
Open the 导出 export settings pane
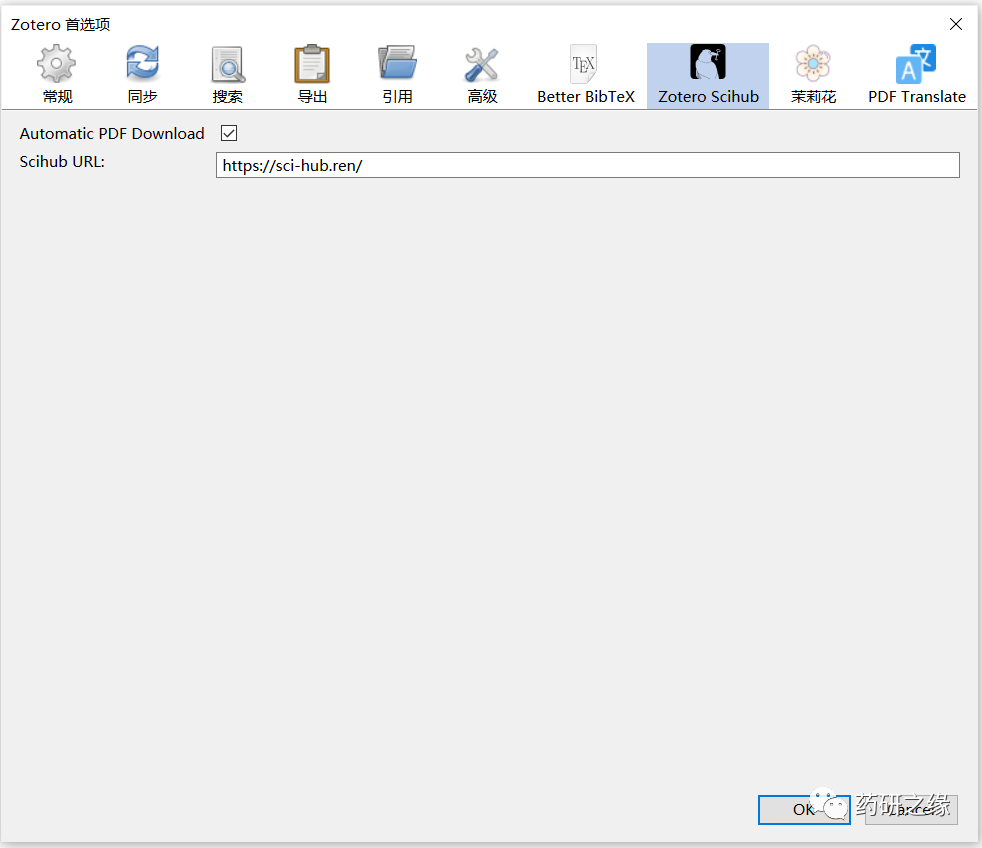tap(312, 75)
